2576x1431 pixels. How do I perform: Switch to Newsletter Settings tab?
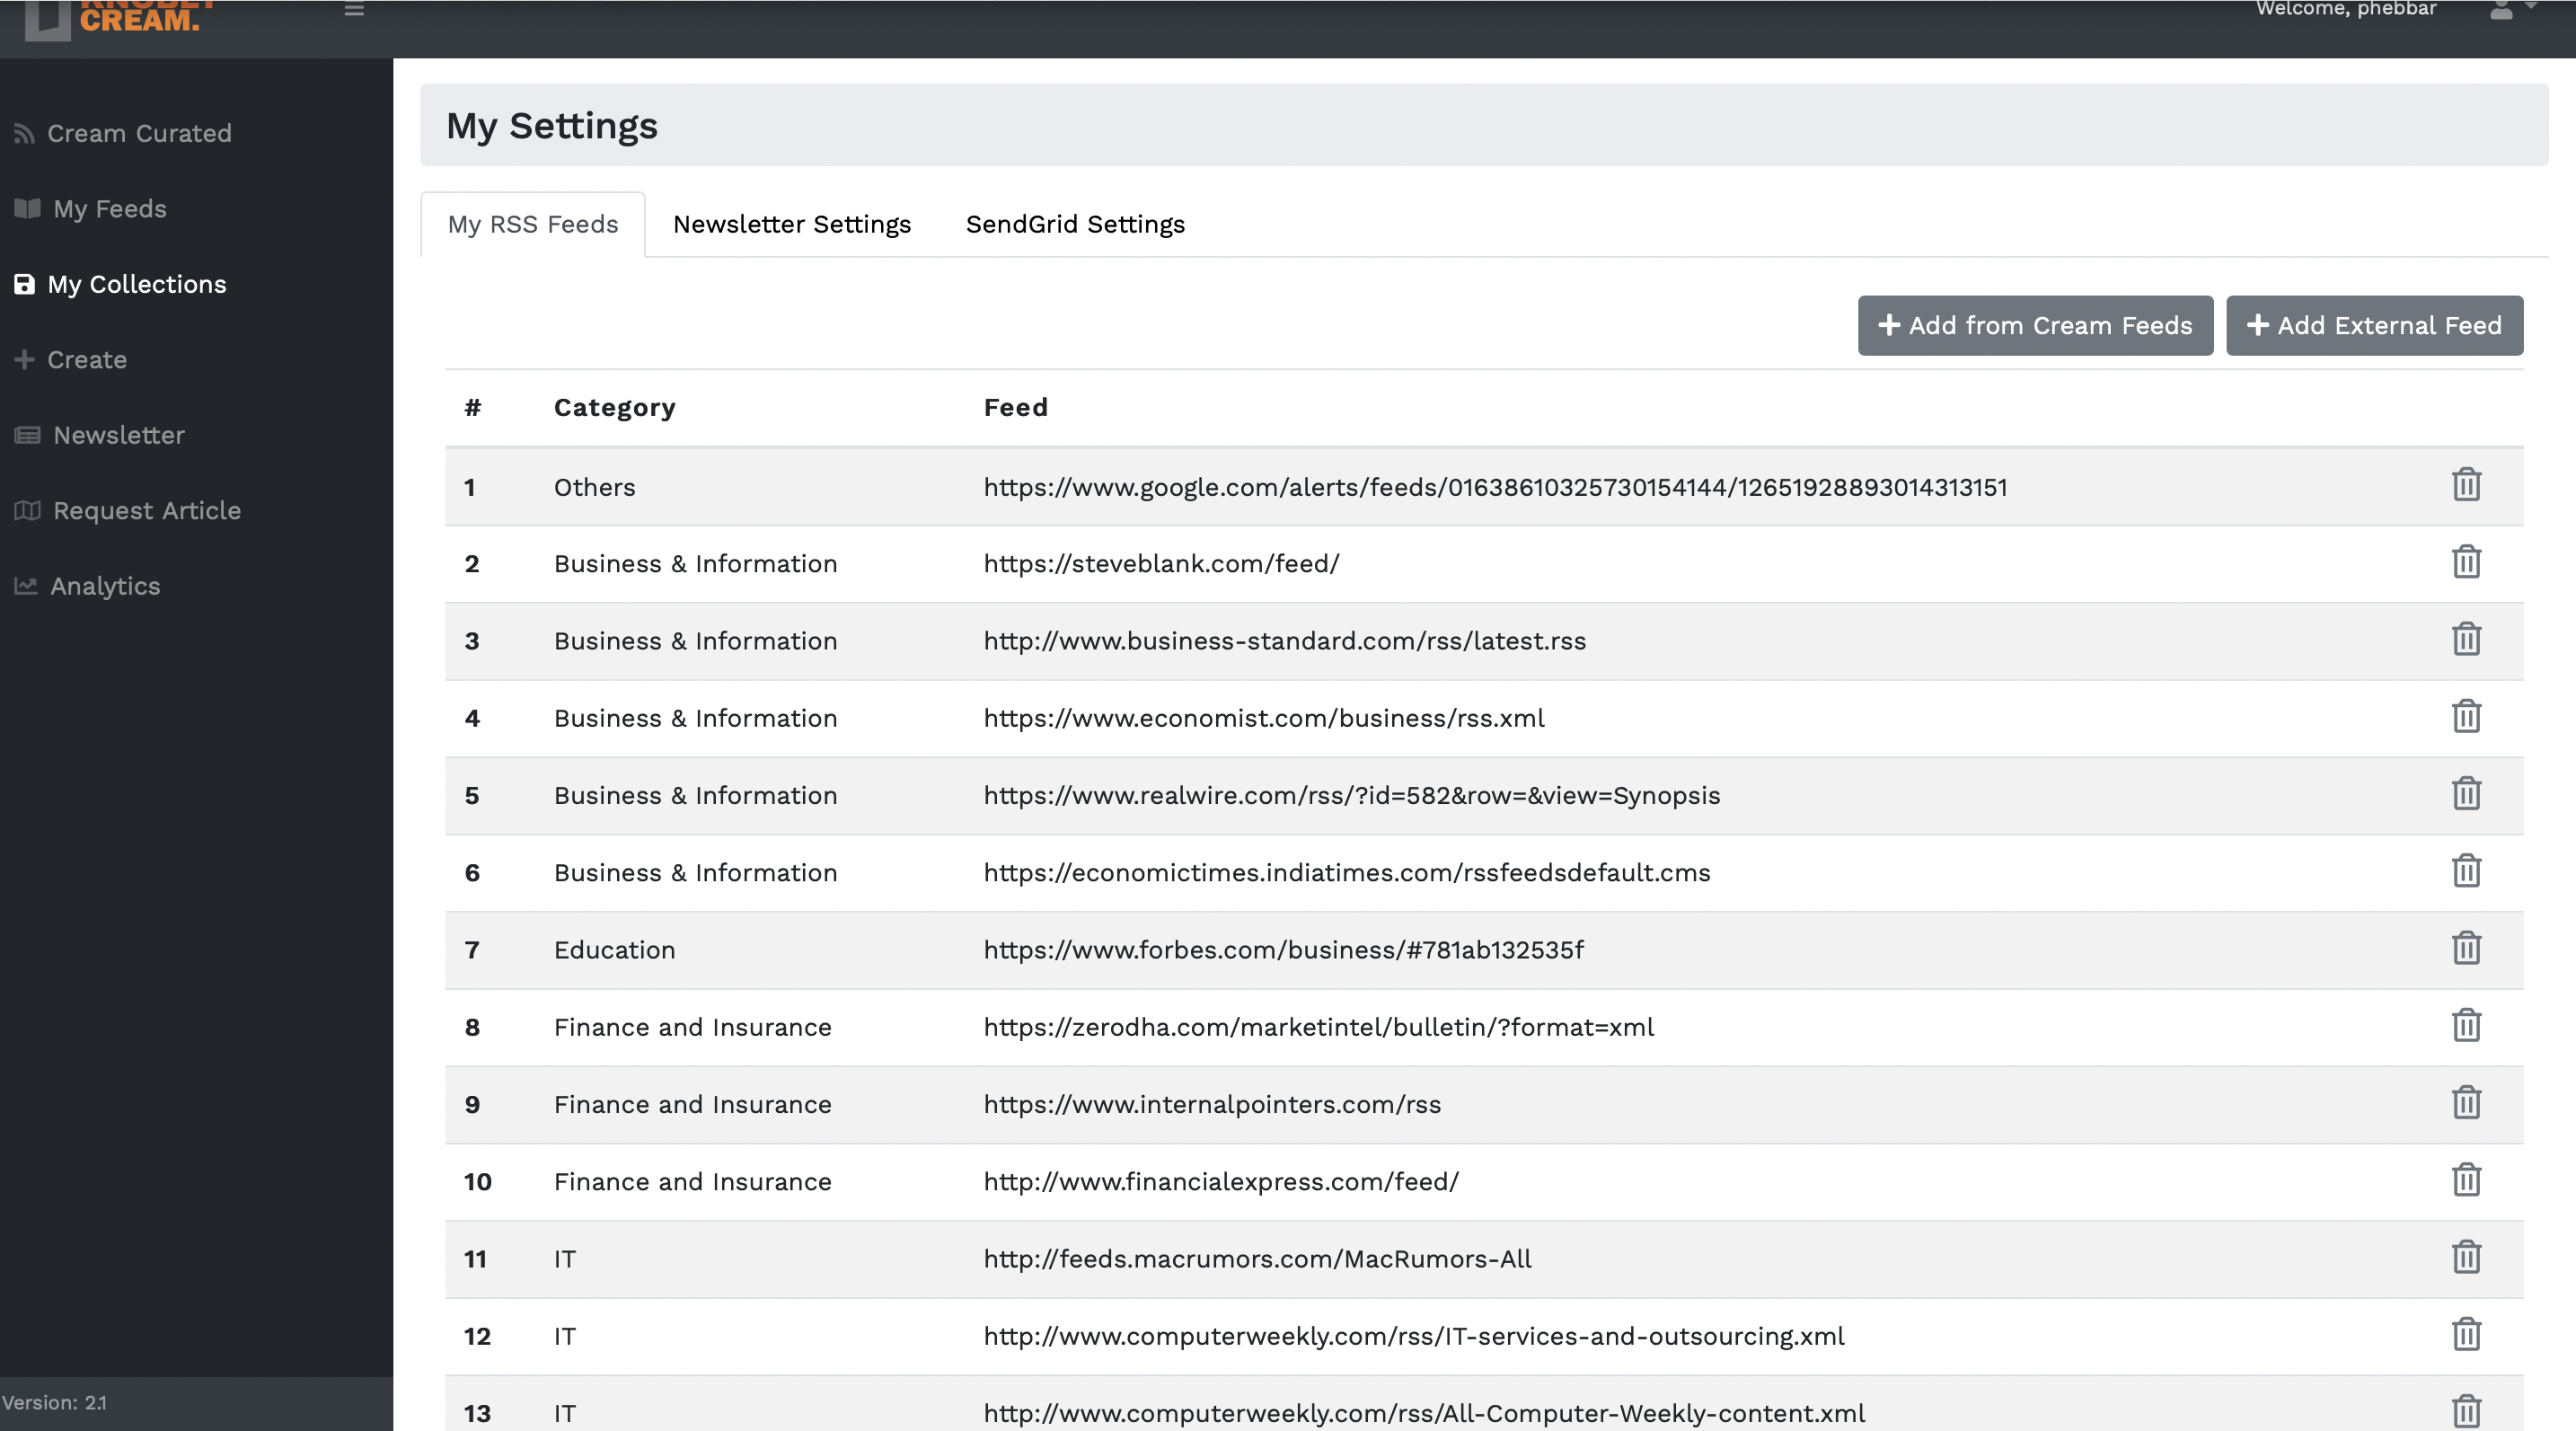791,224
